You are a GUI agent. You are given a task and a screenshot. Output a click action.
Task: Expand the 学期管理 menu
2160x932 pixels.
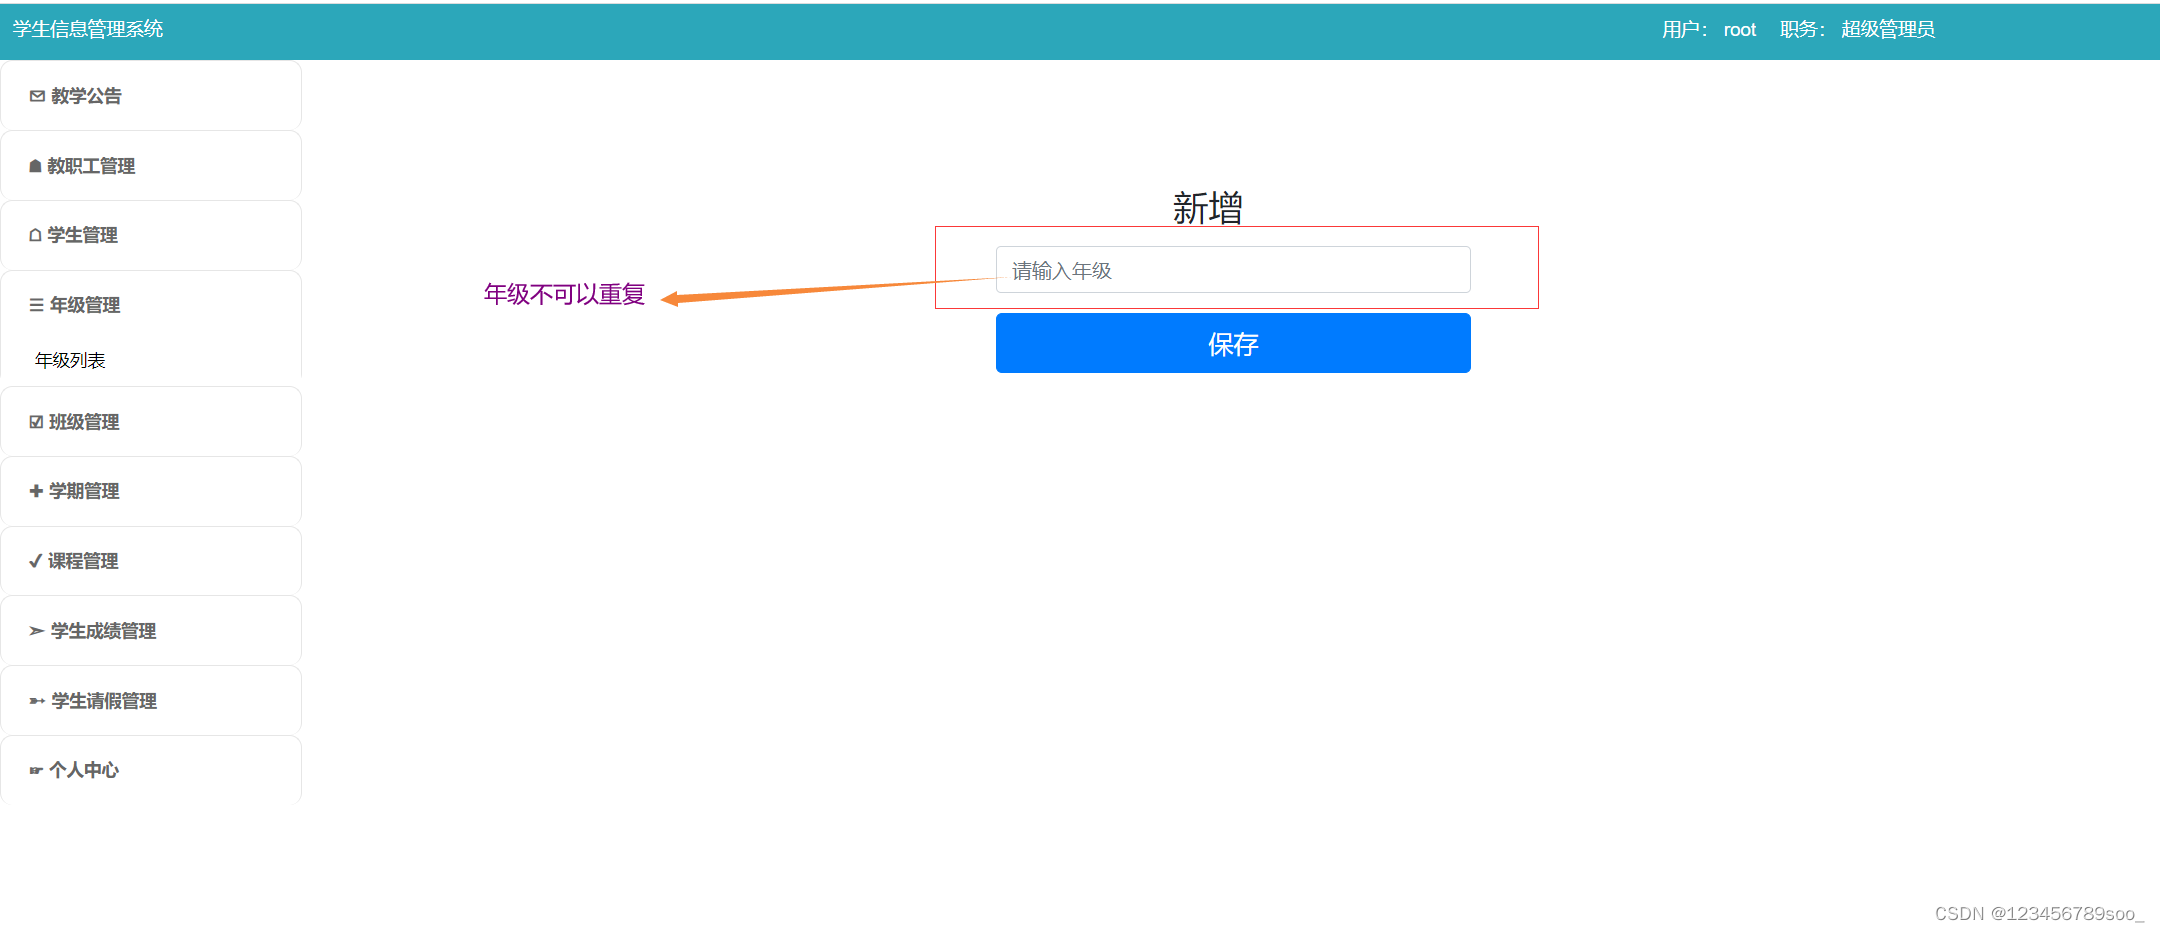tap(151, 491)
